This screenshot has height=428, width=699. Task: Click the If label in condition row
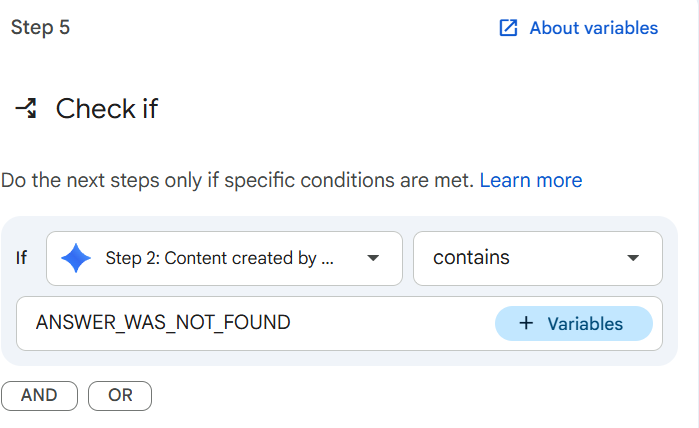coord(22,258)
